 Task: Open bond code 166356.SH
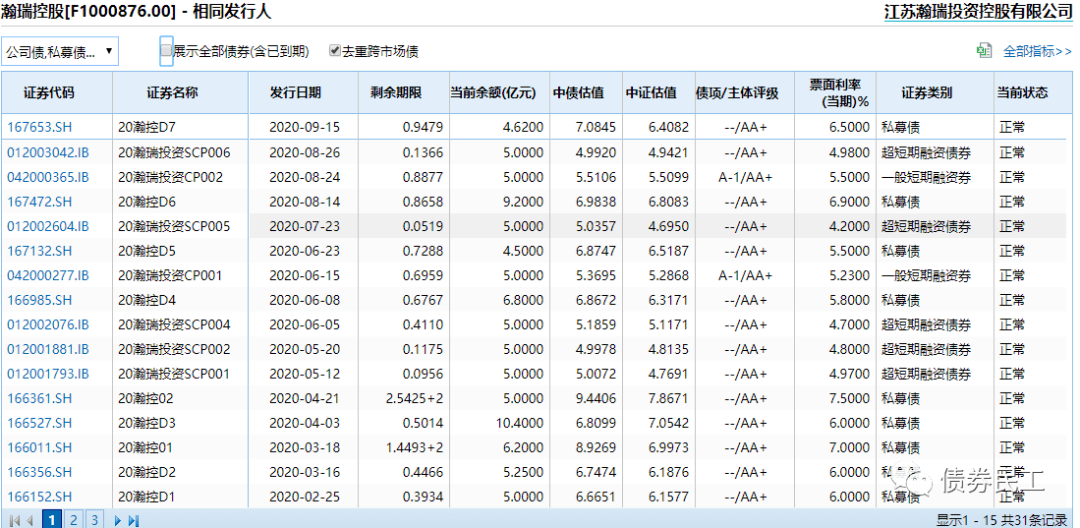[39, 472]
